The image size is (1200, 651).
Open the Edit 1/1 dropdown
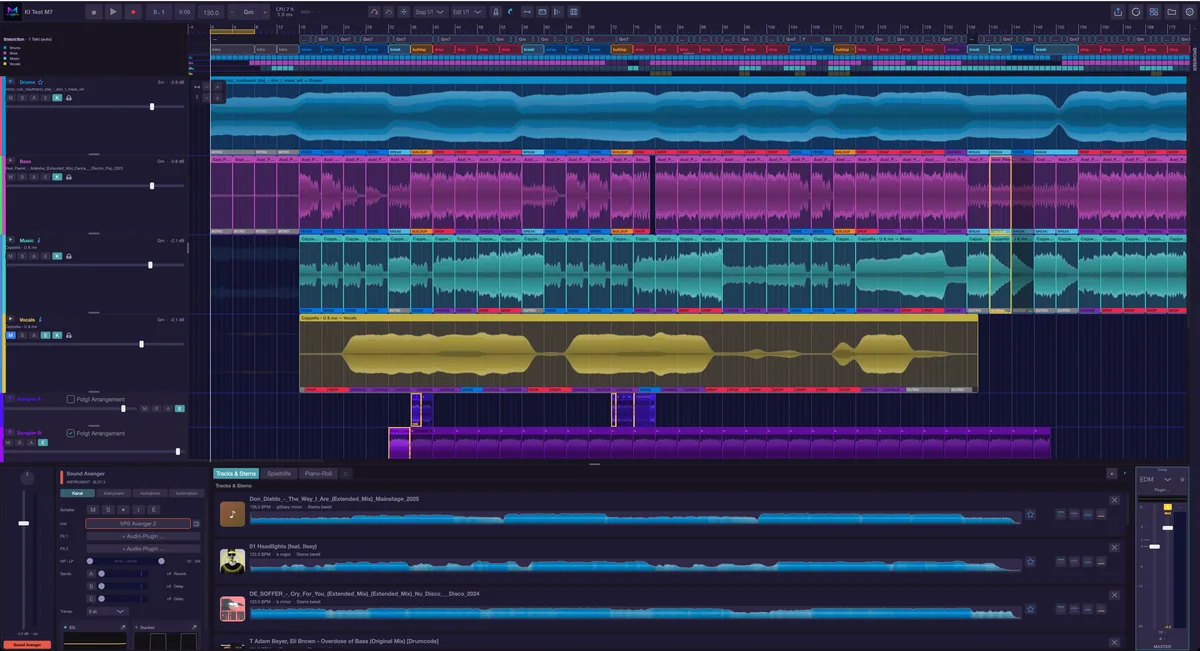[468, 12]
